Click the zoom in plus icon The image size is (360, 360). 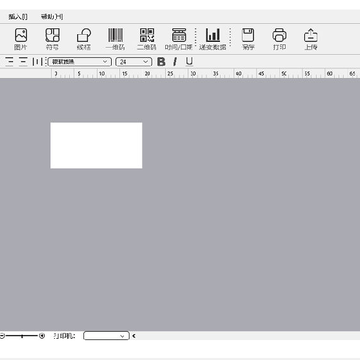(x=42, y=336)
